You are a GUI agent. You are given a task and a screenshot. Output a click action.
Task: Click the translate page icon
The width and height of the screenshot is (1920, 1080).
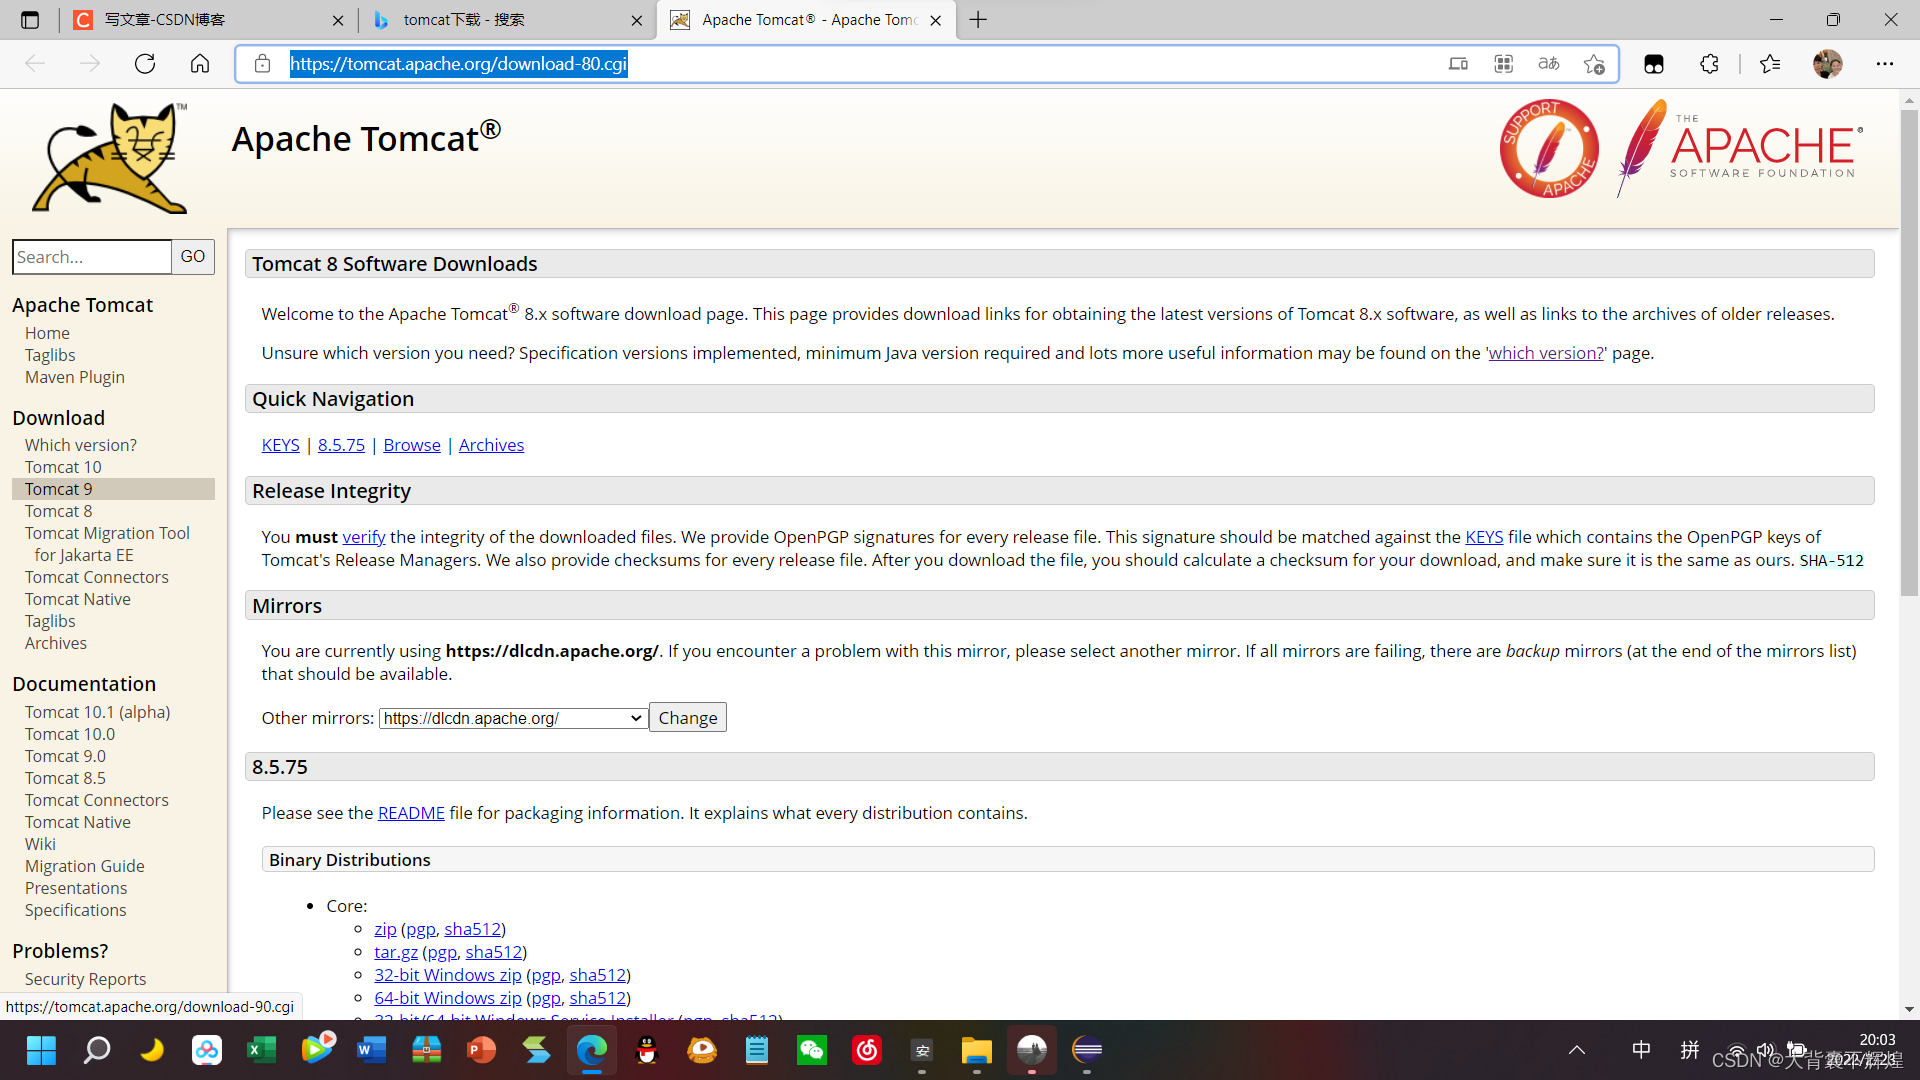tap(1549, 64)
